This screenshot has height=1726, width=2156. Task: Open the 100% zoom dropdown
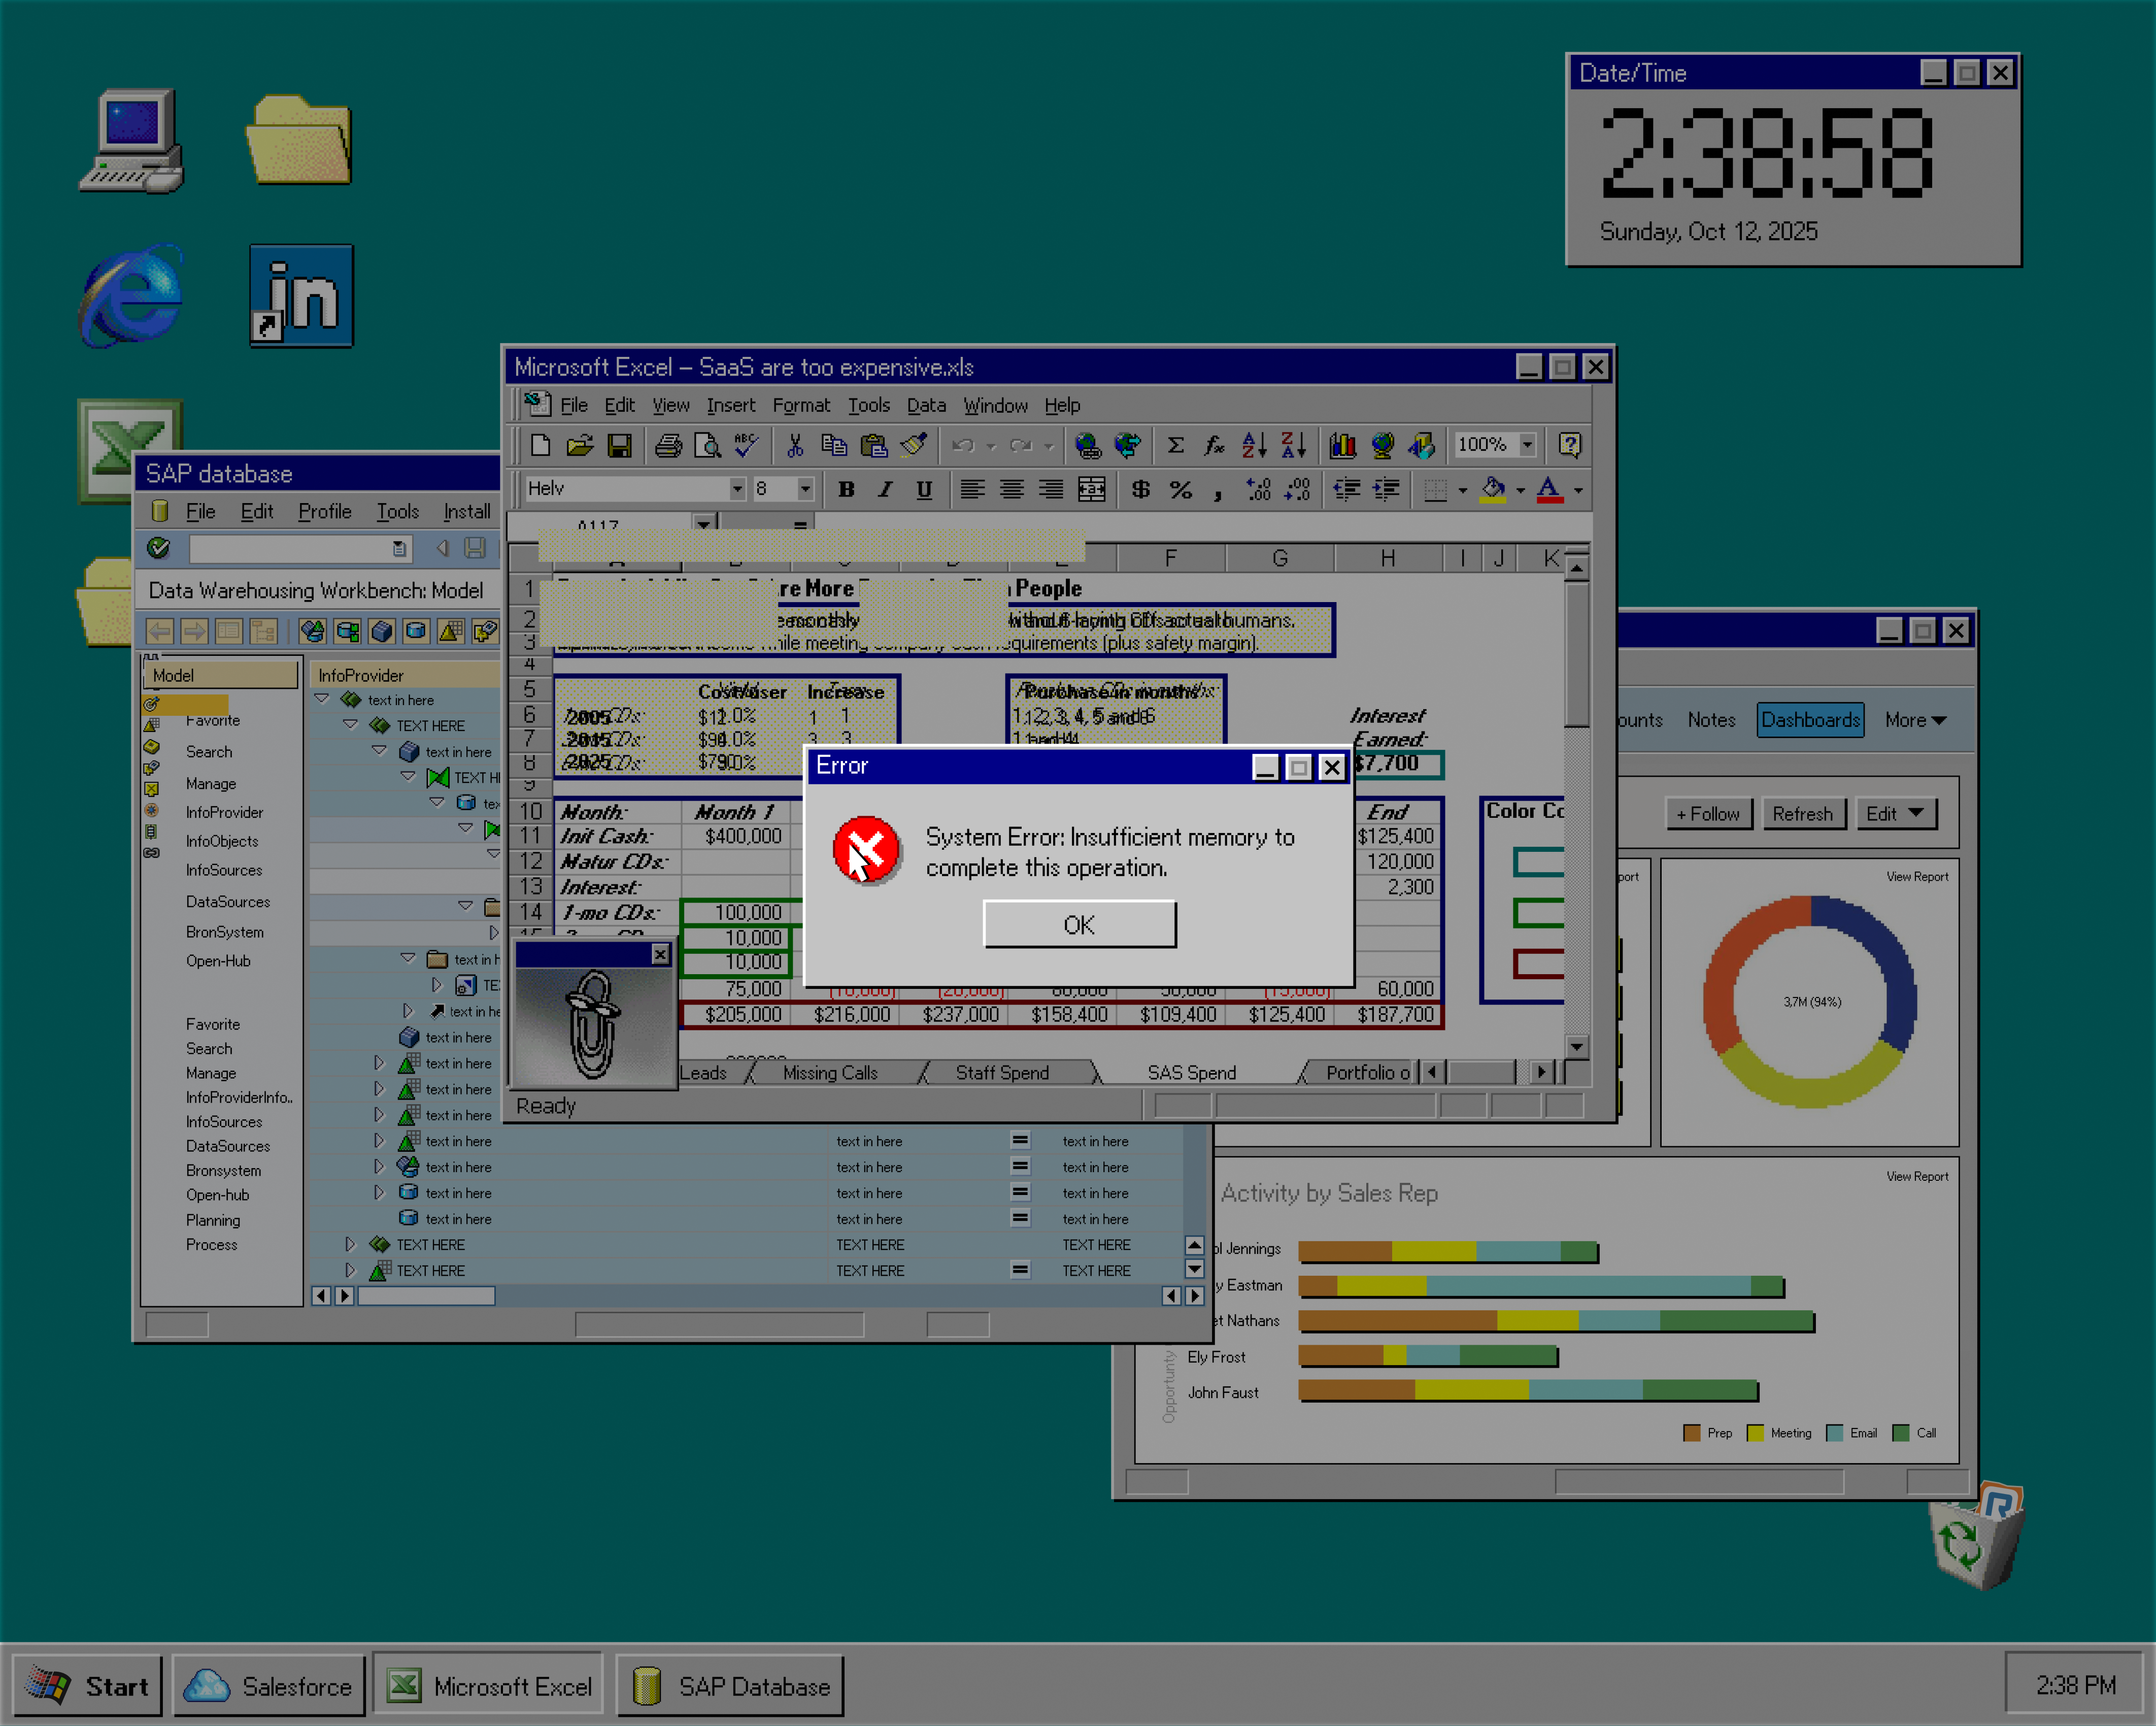[1527, 445]
